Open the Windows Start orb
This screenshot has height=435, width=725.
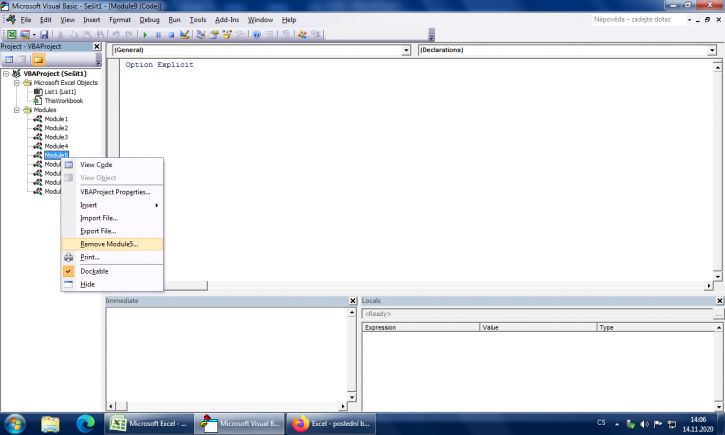15,423
